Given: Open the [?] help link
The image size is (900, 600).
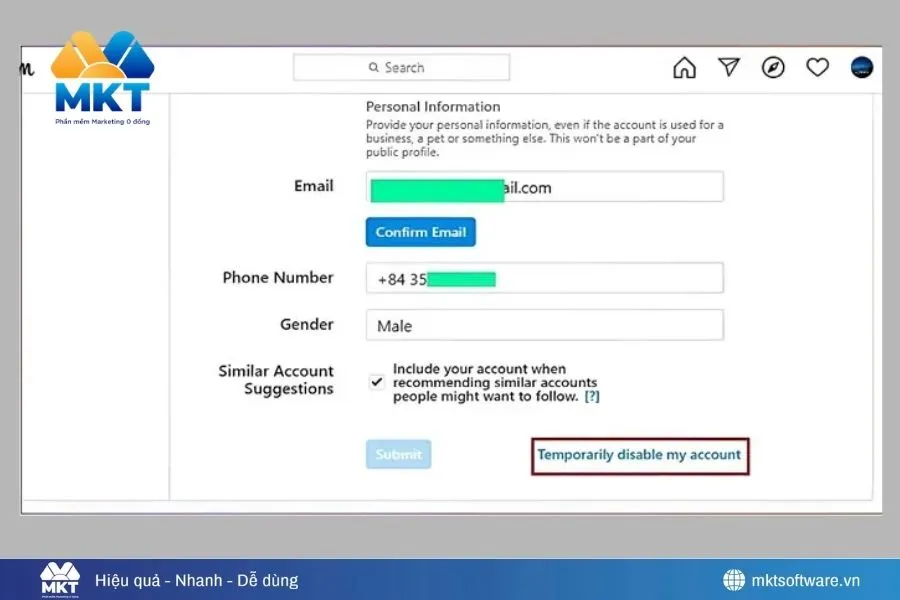Looking at the screenshot, I should [592, 396].
